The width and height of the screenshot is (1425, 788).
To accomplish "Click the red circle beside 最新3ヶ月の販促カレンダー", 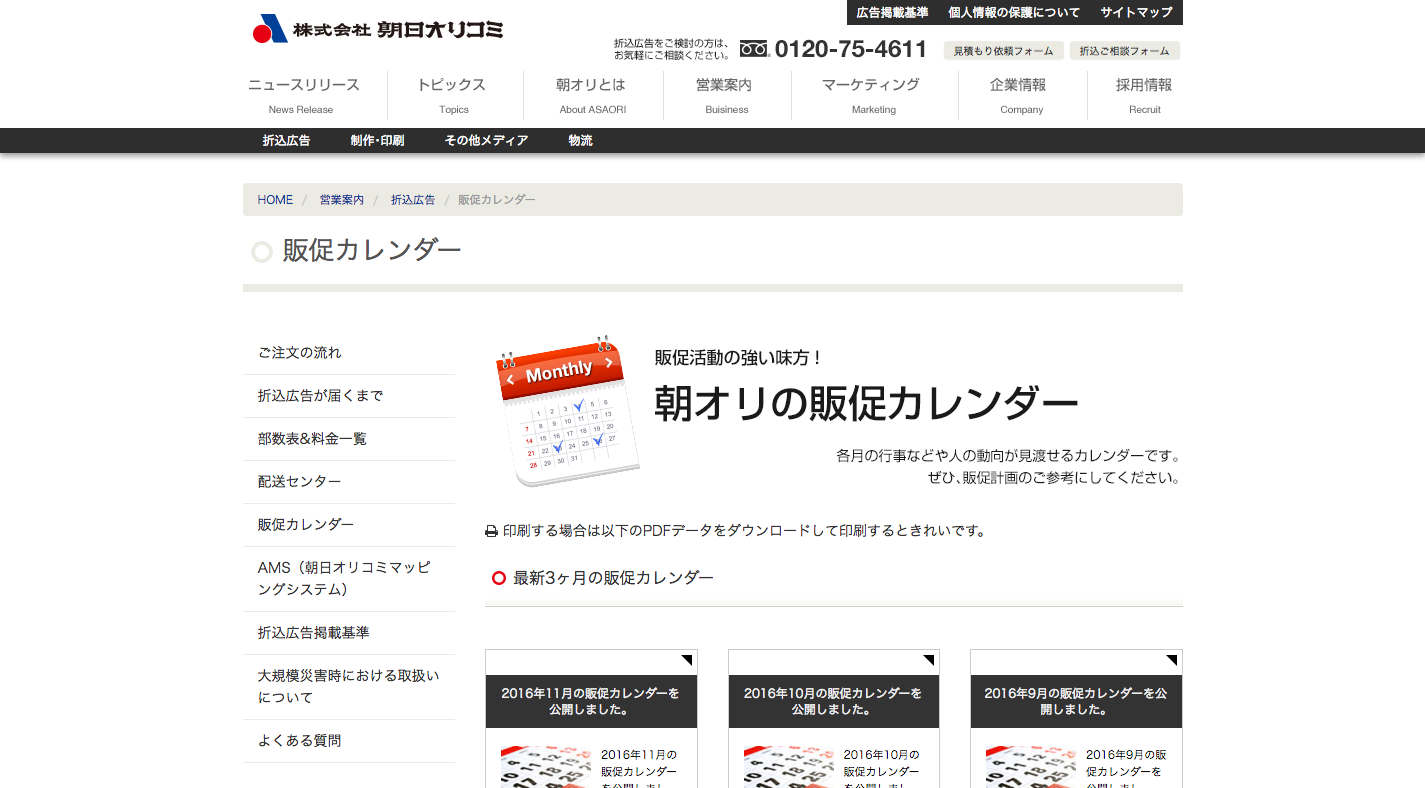I will (x=498, y=577).
